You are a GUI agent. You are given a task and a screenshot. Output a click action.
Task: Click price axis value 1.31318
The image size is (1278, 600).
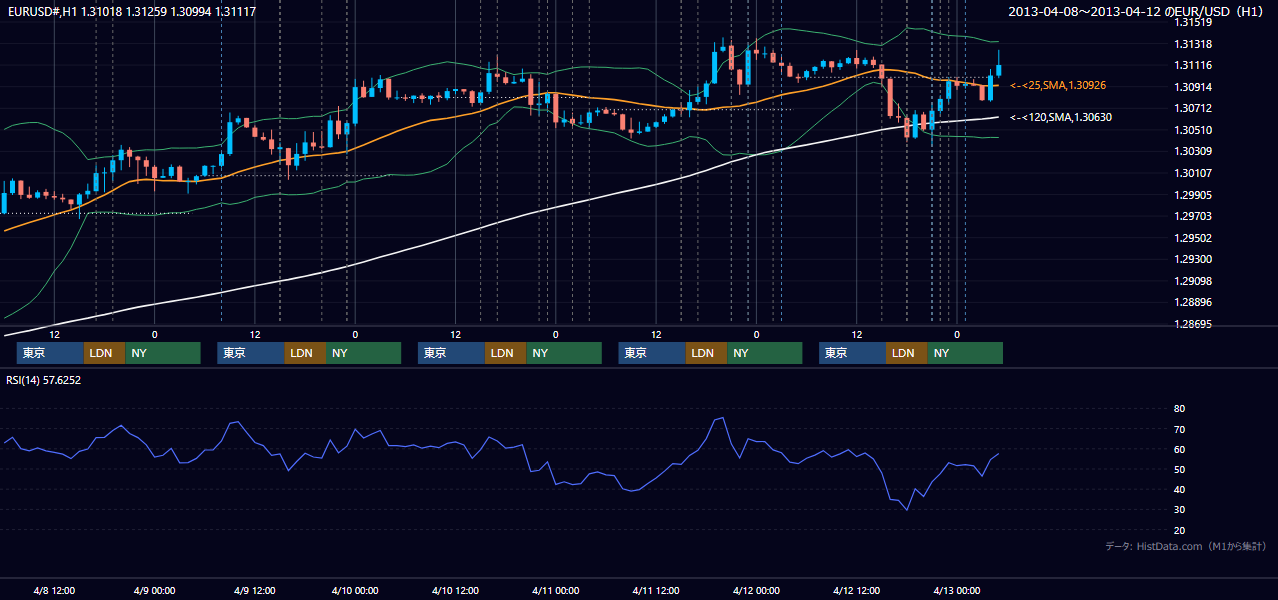tap(1193, 44)
